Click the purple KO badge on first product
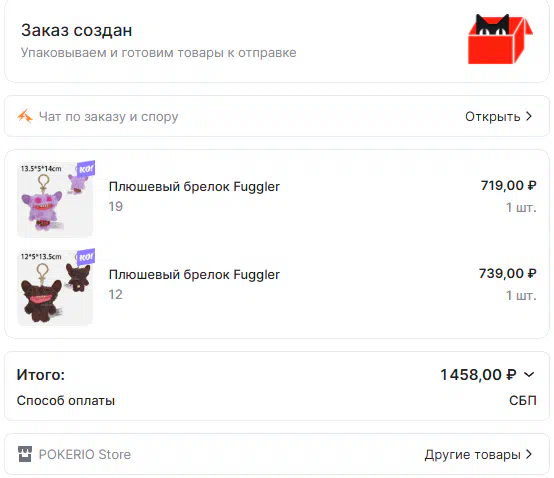 (x=86, y=169)
